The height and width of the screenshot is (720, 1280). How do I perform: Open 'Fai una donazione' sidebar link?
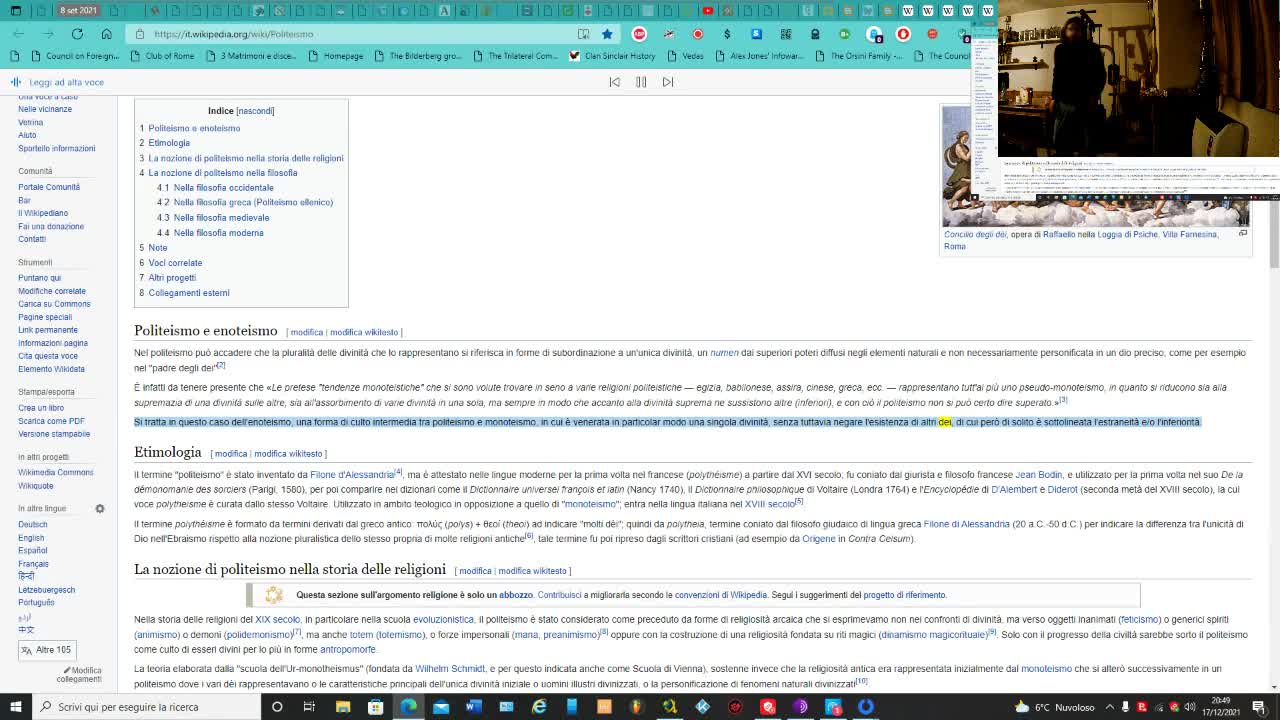[x=51, y=226]
